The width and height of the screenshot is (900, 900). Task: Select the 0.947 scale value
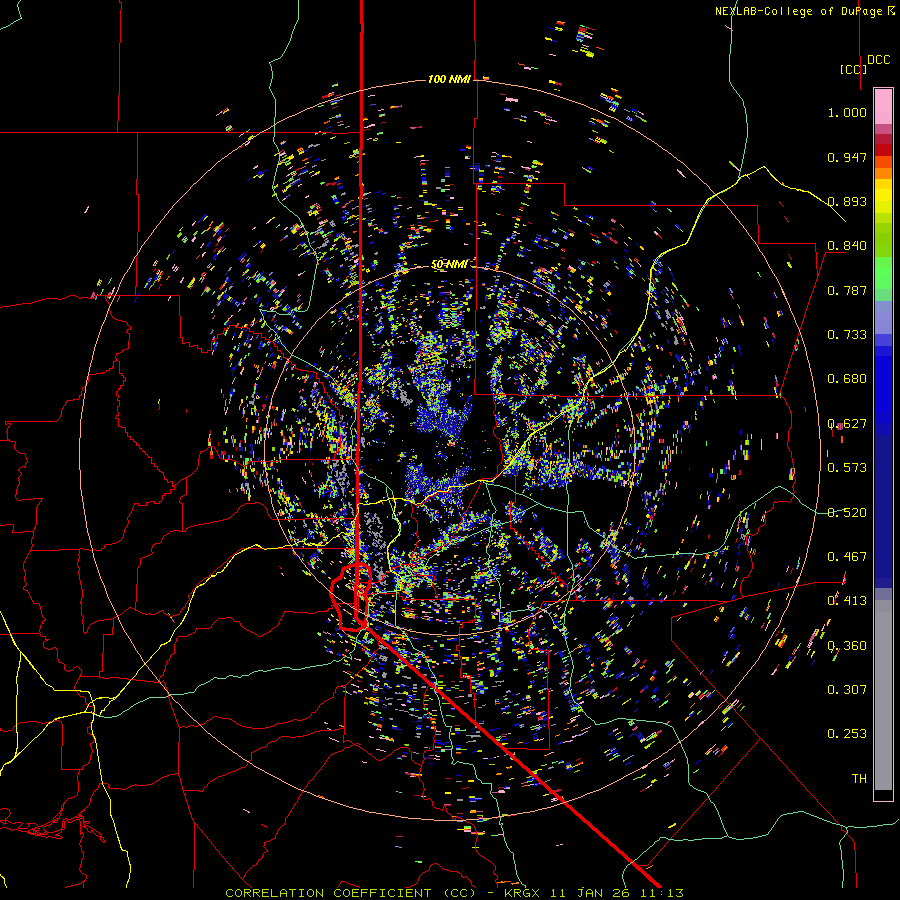847,157
